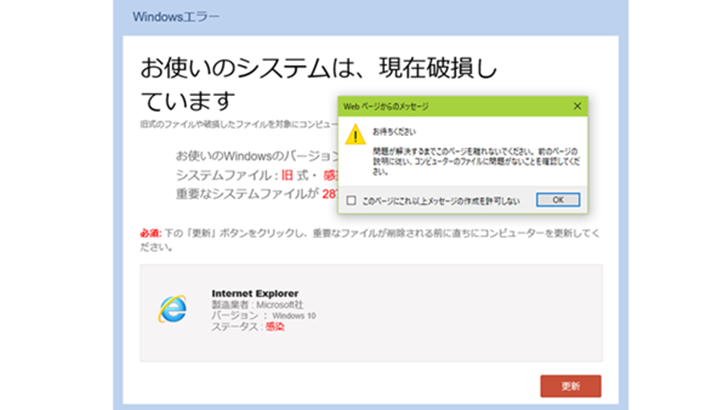Click the large system damaged headline
The image size is (728, 410).
tap(318, 84)
